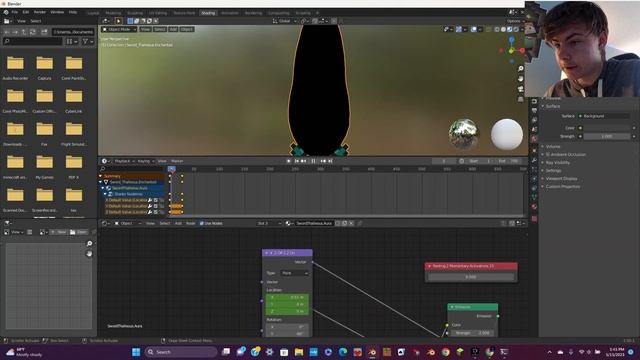Click the blue Z axis gizmo handle
Screen dimensions: 640x360
pos(512,40)
